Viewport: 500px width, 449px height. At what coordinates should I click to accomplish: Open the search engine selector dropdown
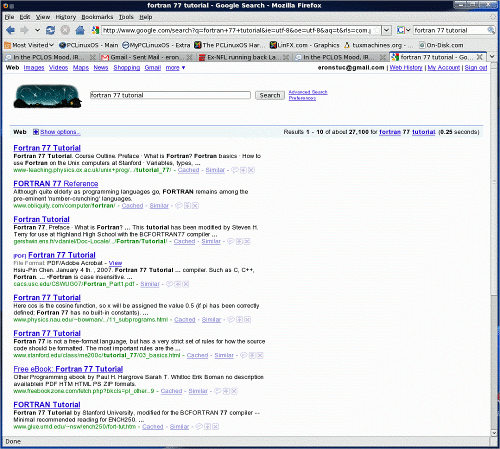404,30
